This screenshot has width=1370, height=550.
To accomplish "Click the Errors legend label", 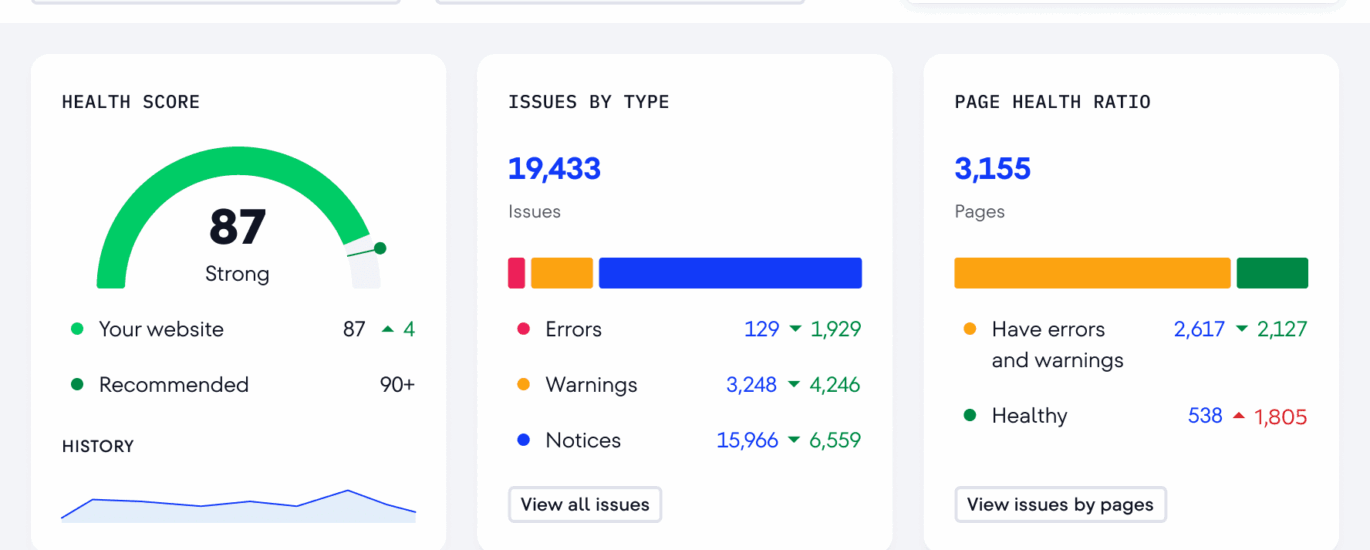I will tap(574, 329).
